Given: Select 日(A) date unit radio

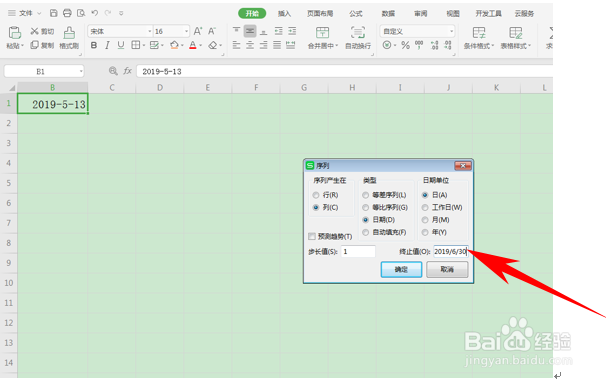Looking at the screenshot, I should 425,195.
